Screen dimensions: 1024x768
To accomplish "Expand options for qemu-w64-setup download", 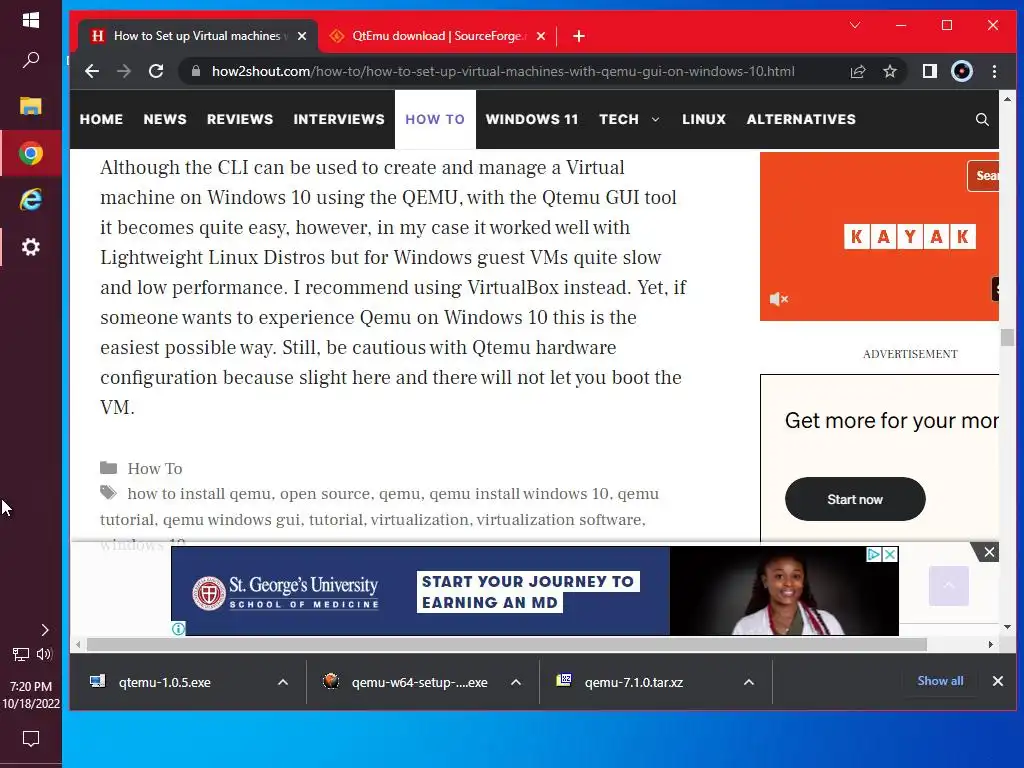I will tap(516, 682).
